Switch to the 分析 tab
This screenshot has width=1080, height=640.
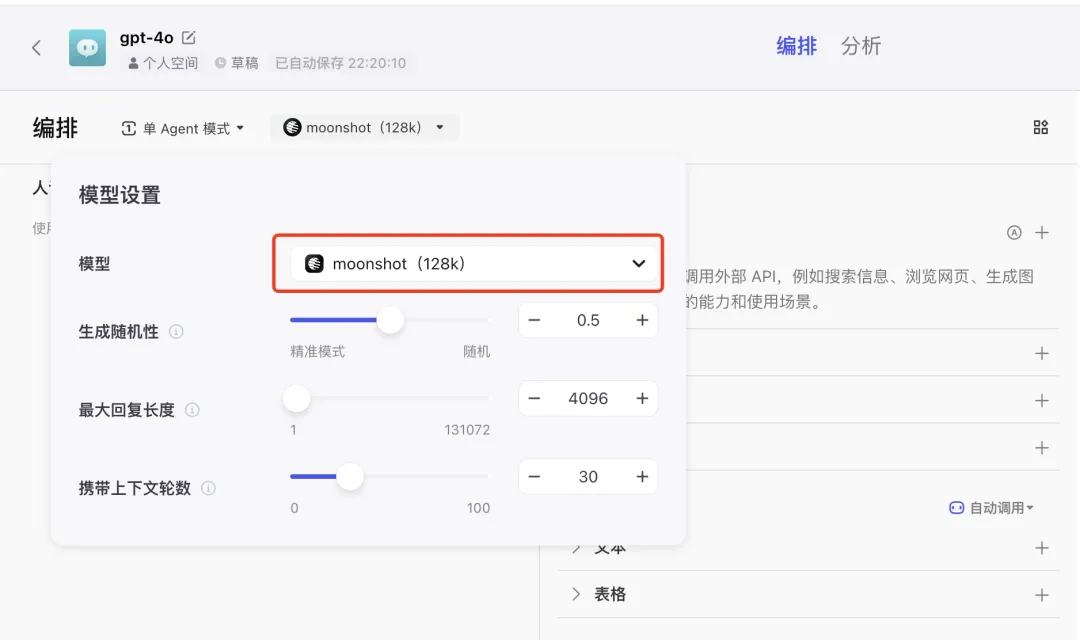(861, 46)
